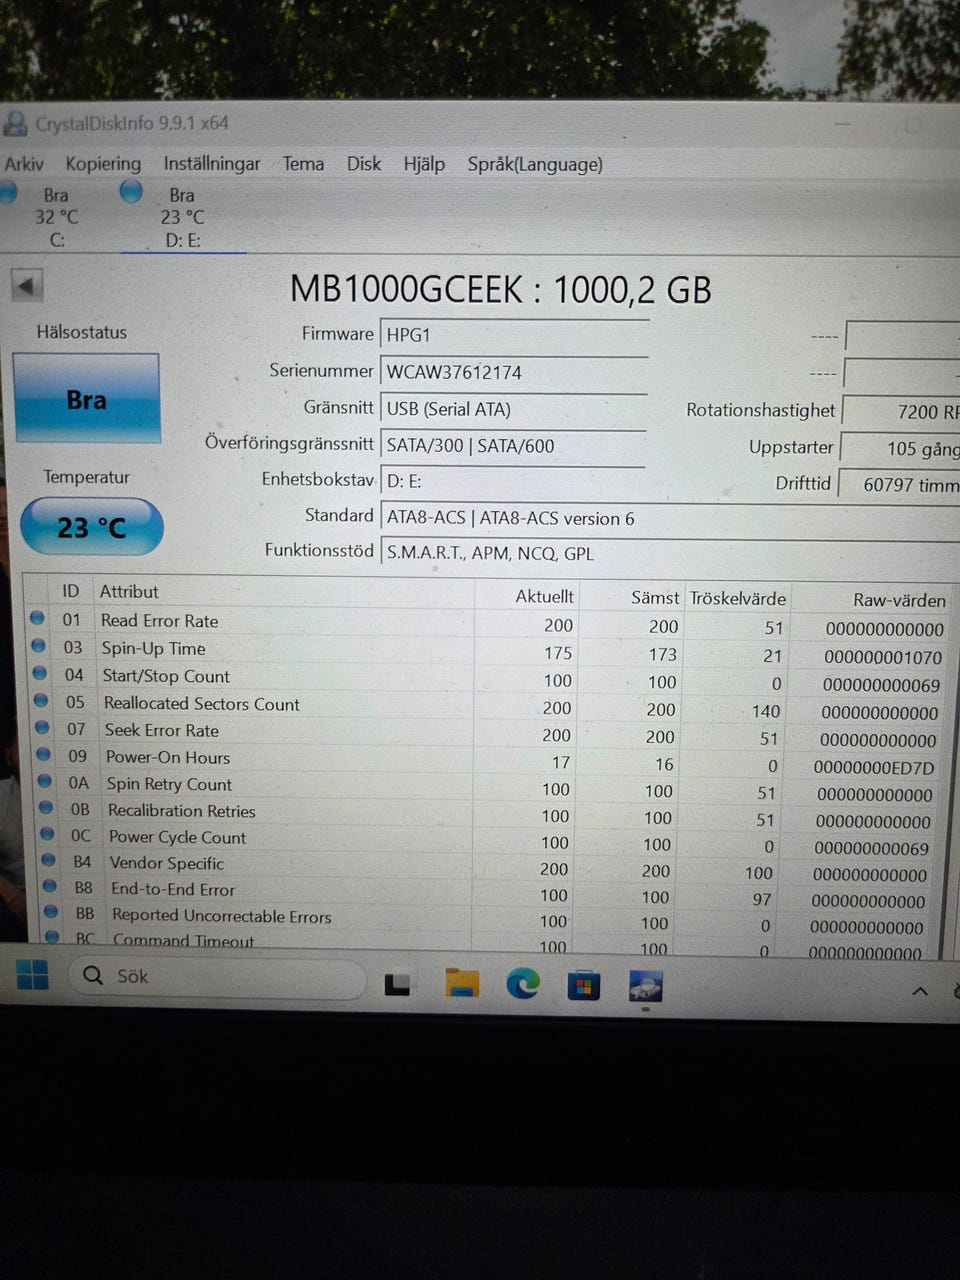This screenshot has width=960, height=1280.
Task: Click the ID column header
Action: [70, 591]
